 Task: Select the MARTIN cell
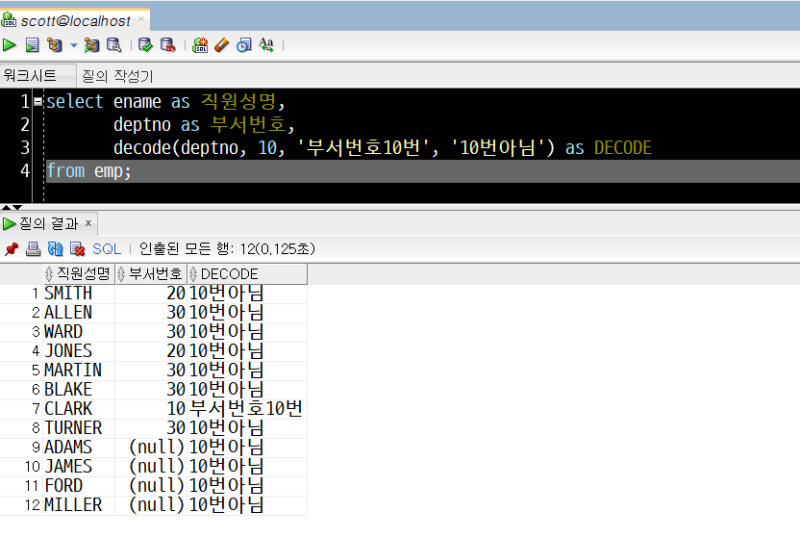(79, 371)
